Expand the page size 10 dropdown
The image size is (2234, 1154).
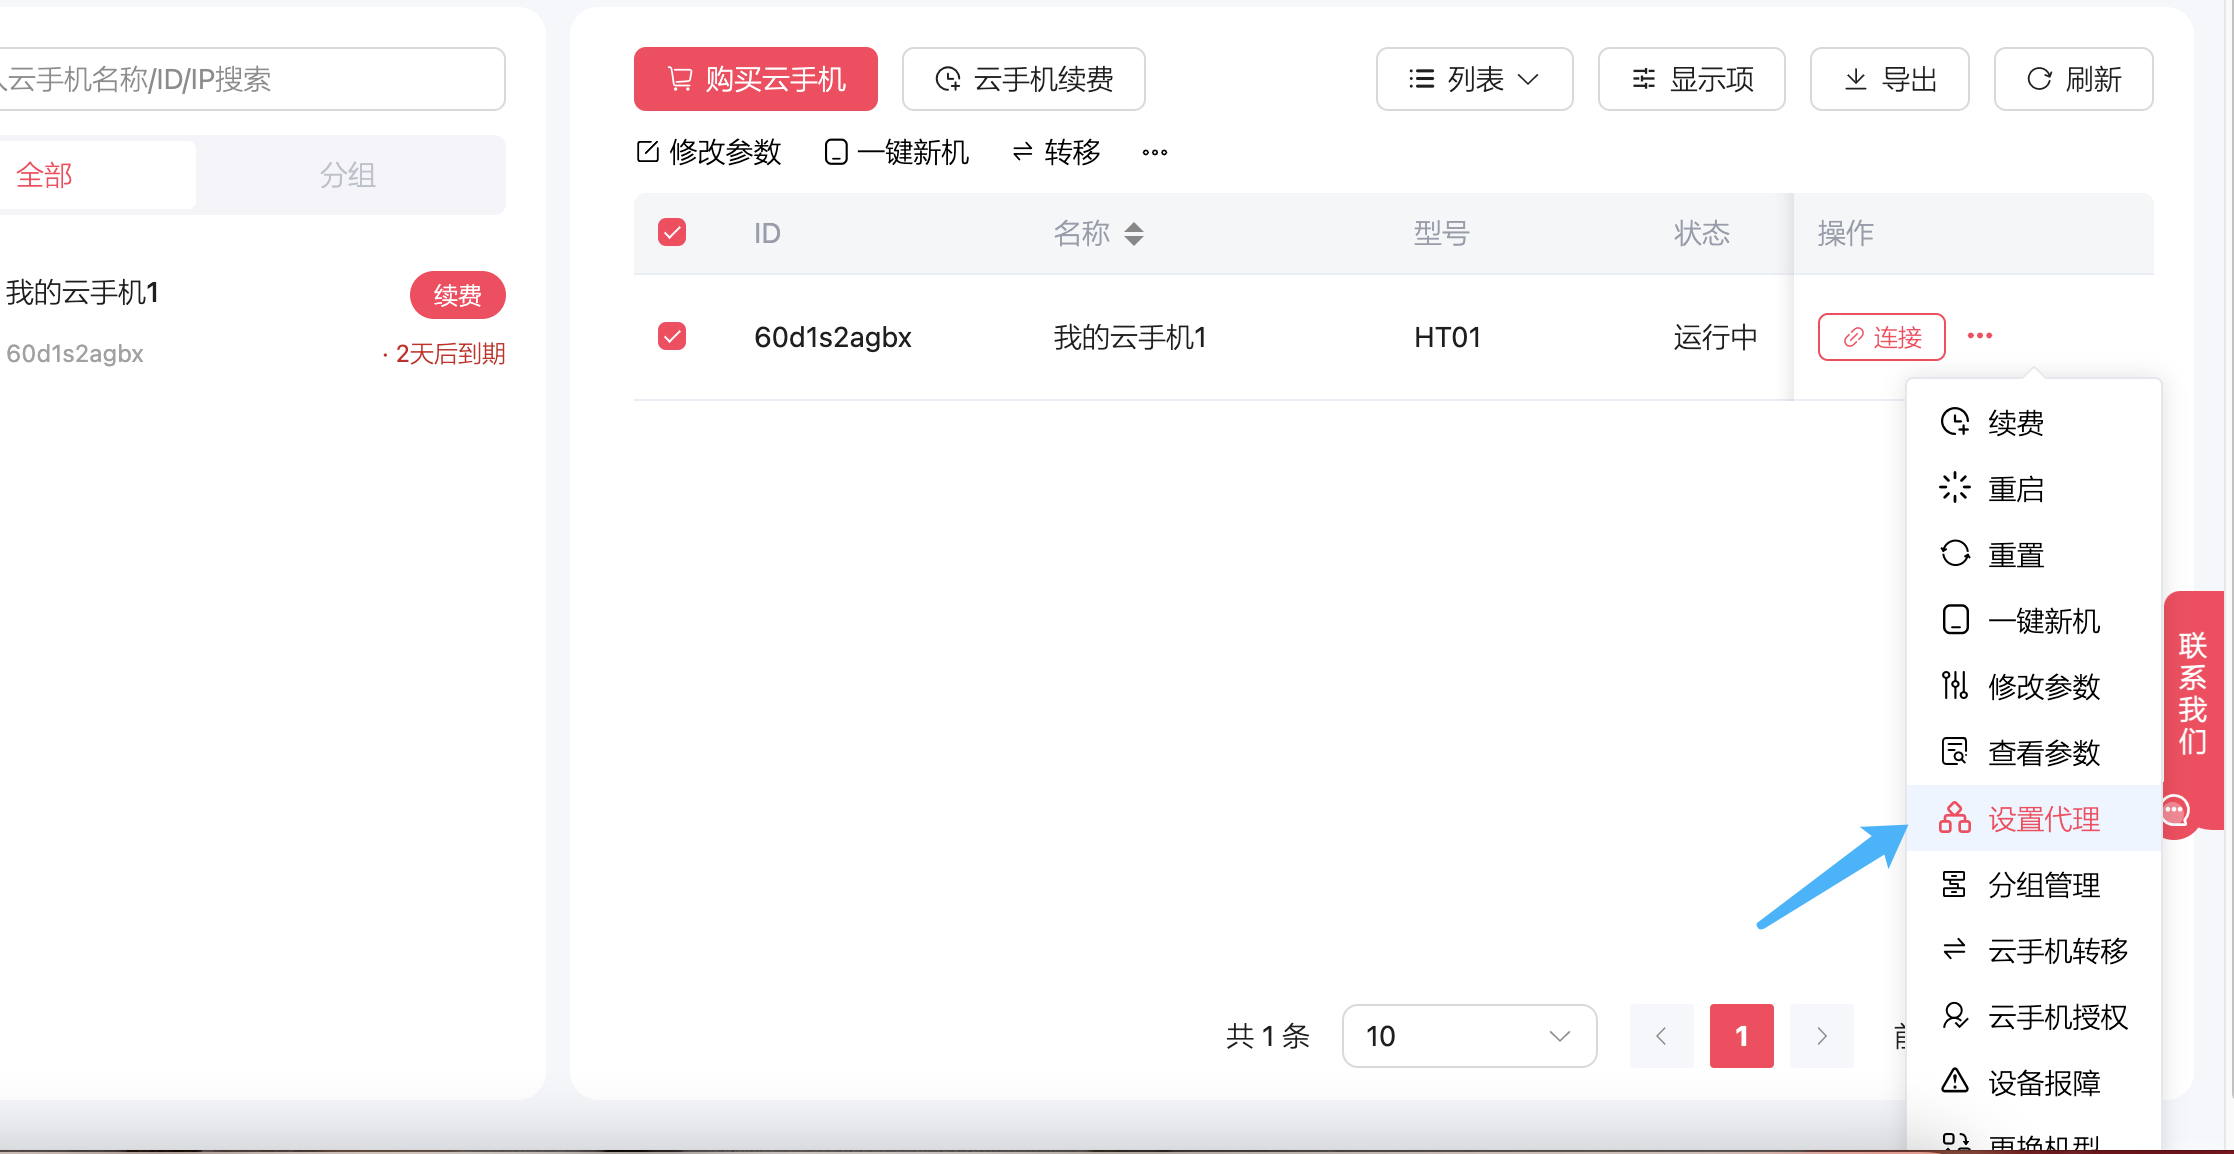1468,1036
